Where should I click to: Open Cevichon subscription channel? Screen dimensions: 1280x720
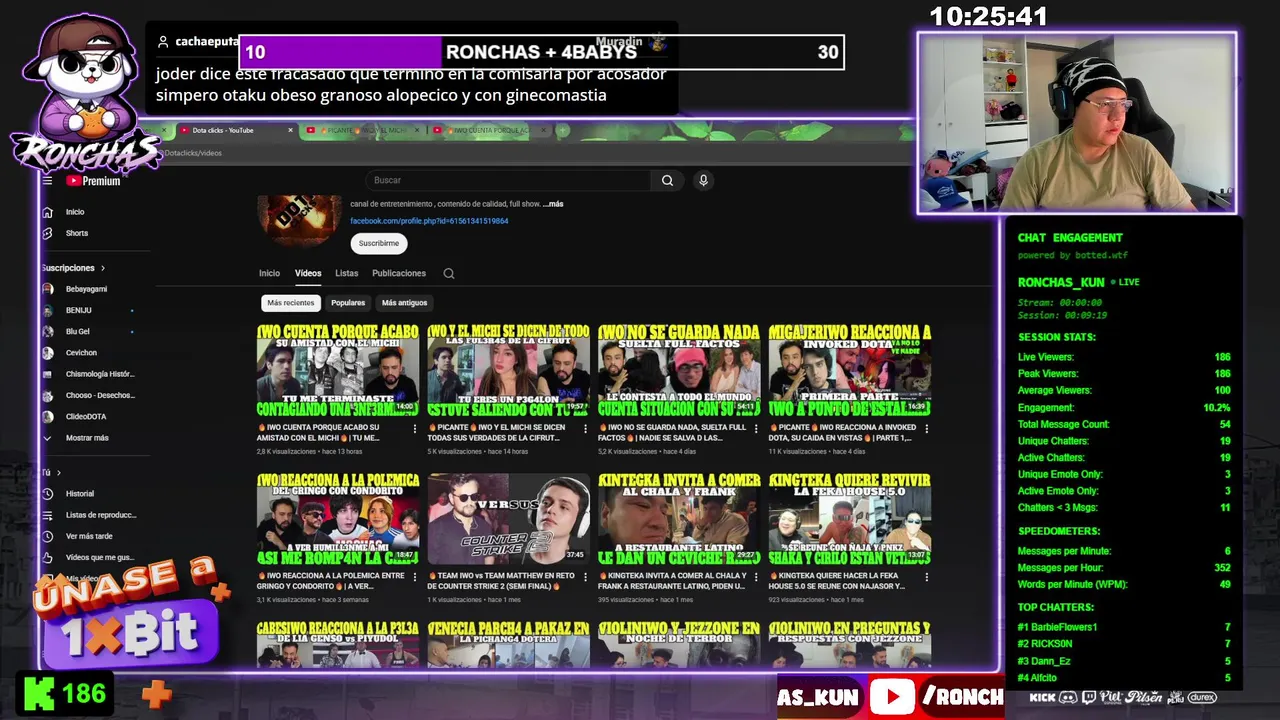click(81, 352)
